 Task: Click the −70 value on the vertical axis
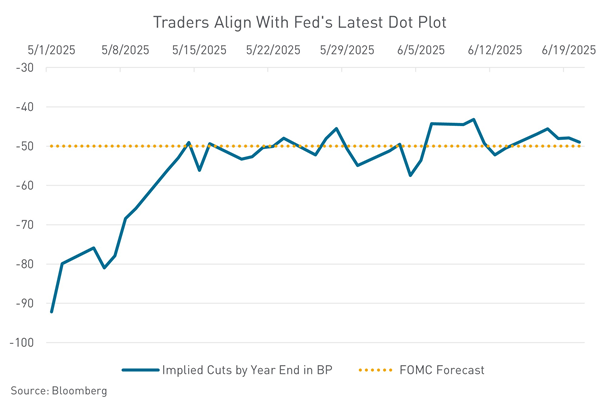point(22,225)
